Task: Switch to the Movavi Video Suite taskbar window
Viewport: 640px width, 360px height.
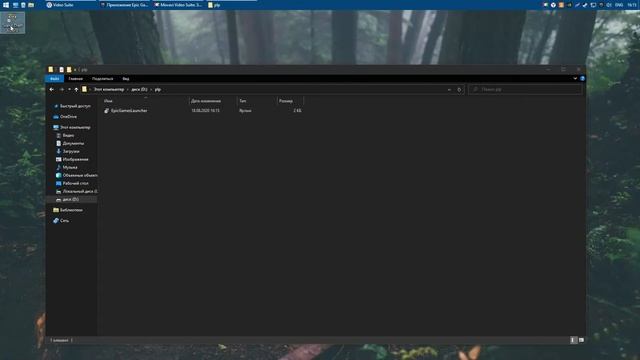Action: click(x=178, y=5)
